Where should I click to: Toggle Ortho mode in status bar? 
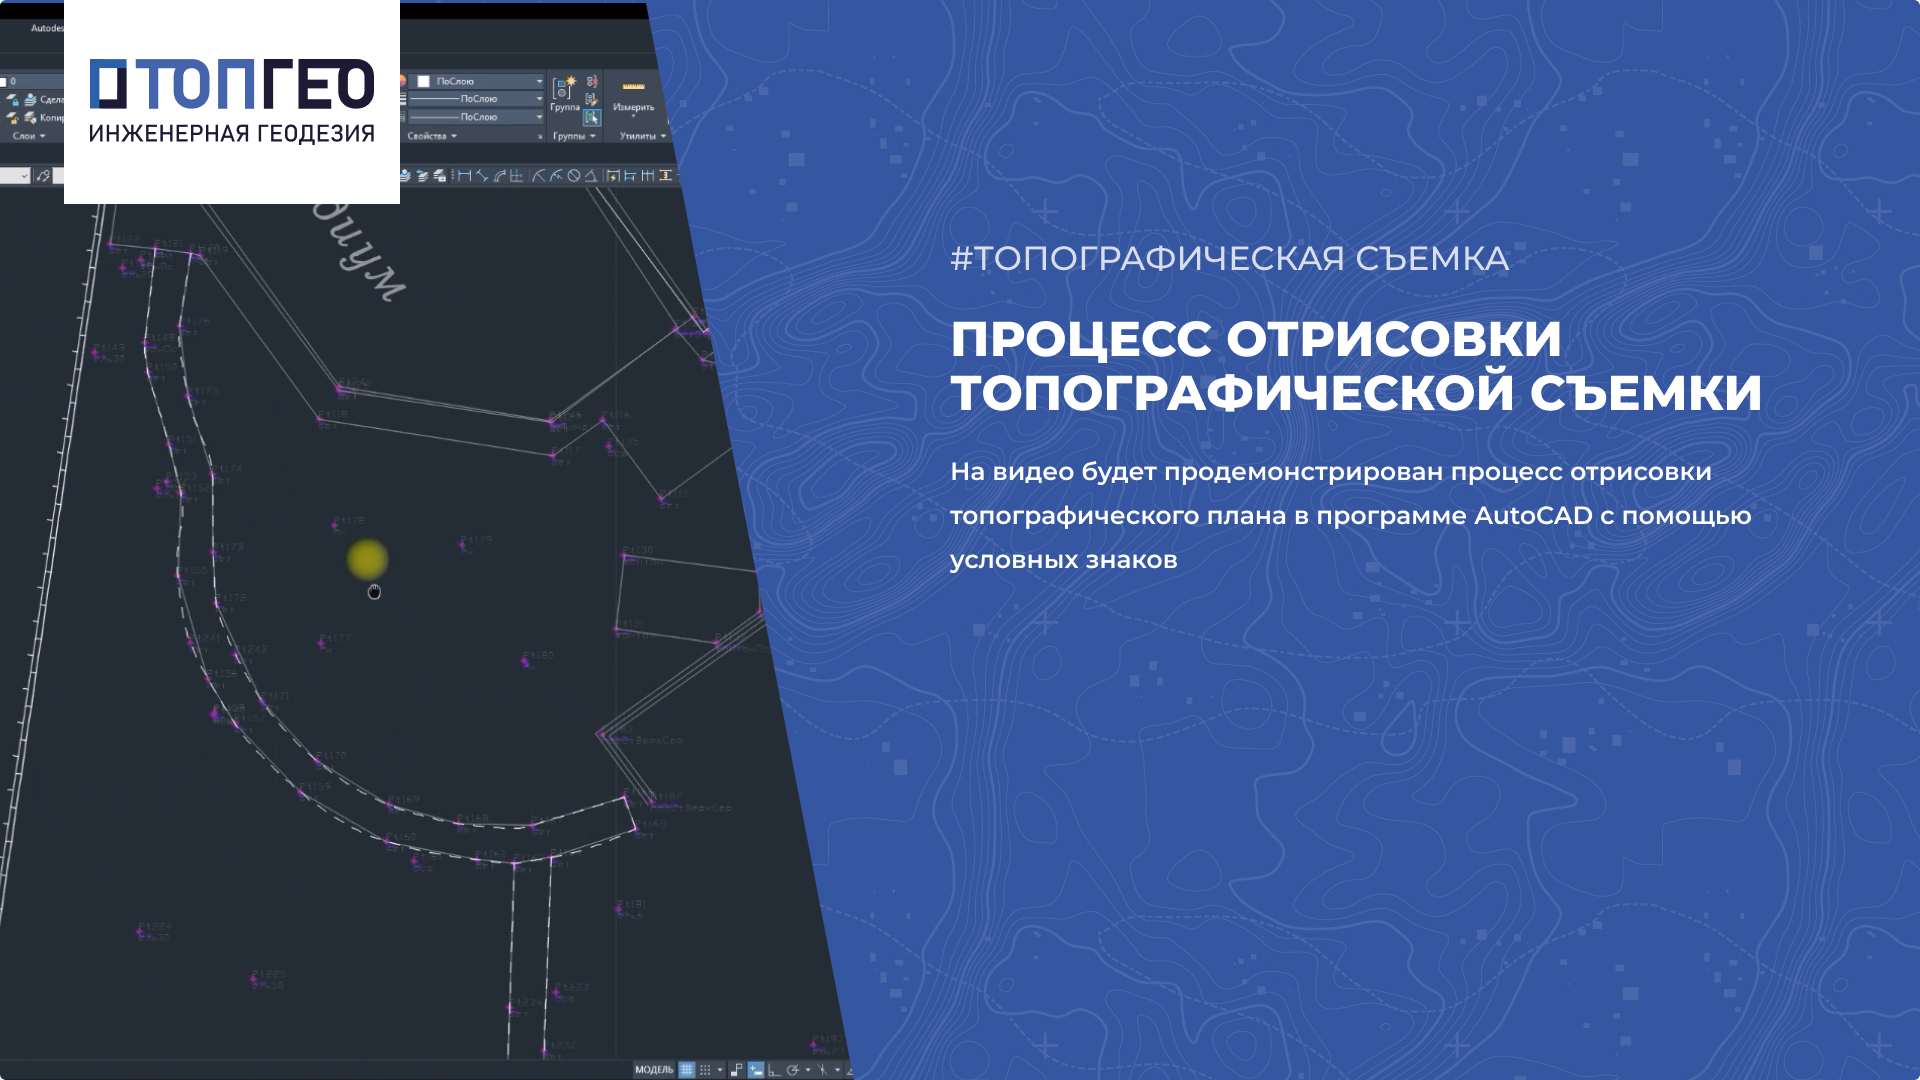pos(774,1070)
